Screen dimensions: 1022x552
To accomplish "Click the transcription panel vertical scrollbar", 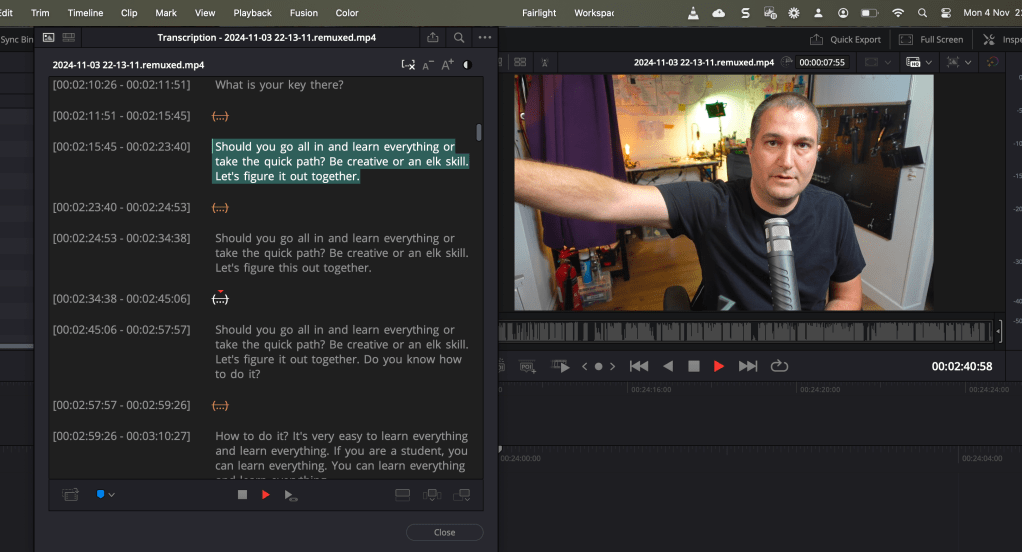I will (x=479, y=132).
